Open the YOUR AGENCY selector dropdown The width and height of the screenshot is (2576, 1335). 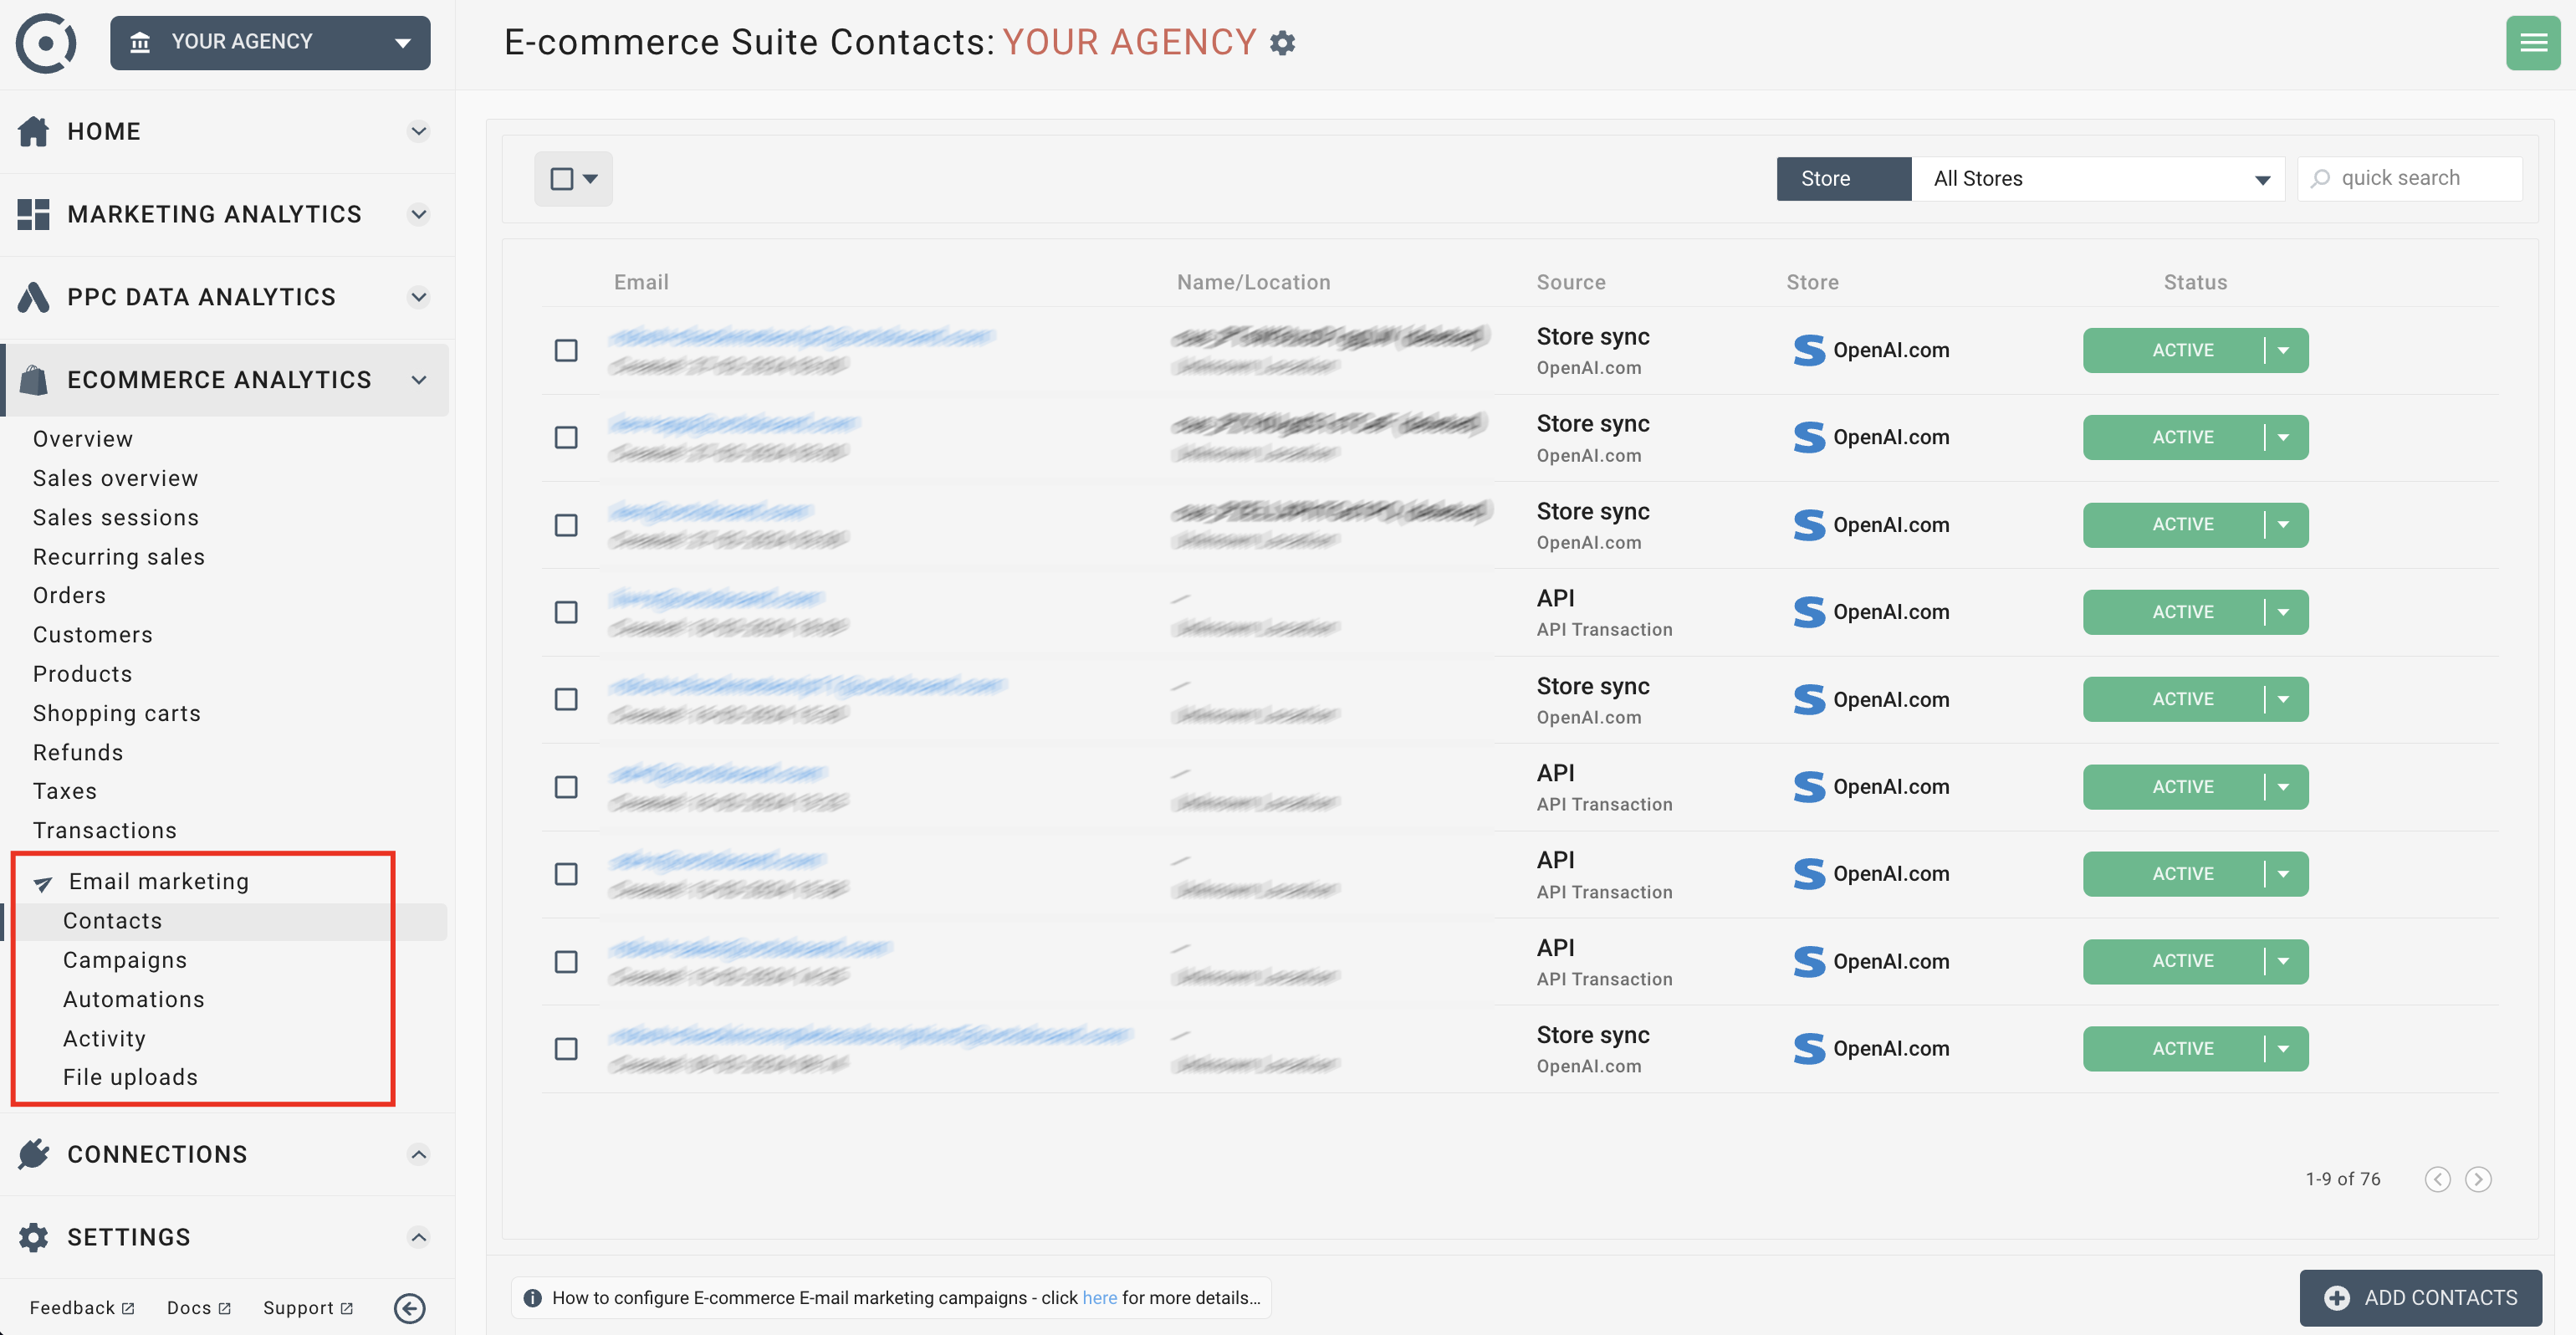270,42
